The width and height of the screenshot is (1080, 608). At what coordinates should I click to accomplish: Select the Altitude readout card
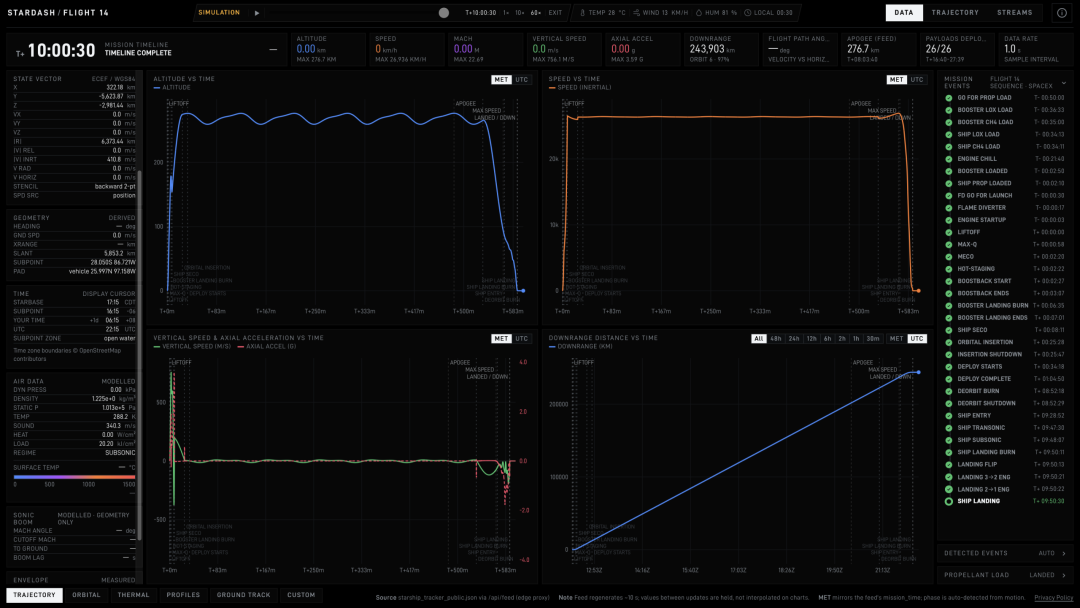(x=329, y=49)
